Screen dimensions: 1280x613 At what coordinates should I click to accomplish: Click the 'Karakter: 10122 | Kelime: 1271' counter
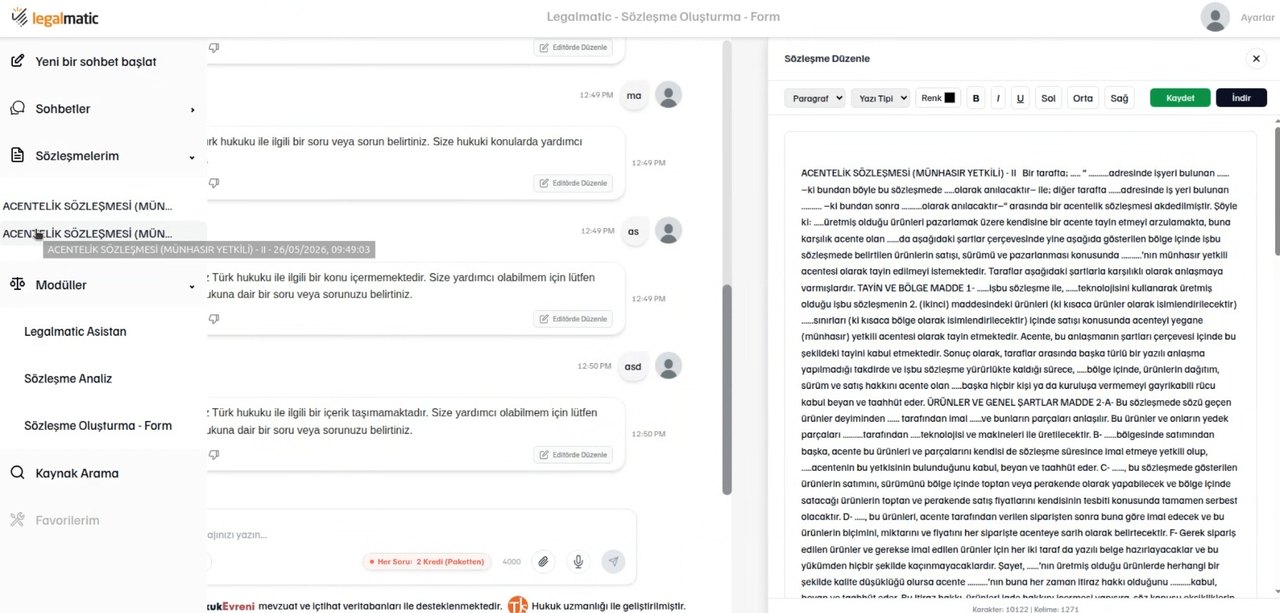pyautogui.click(x=1024, y=608)
